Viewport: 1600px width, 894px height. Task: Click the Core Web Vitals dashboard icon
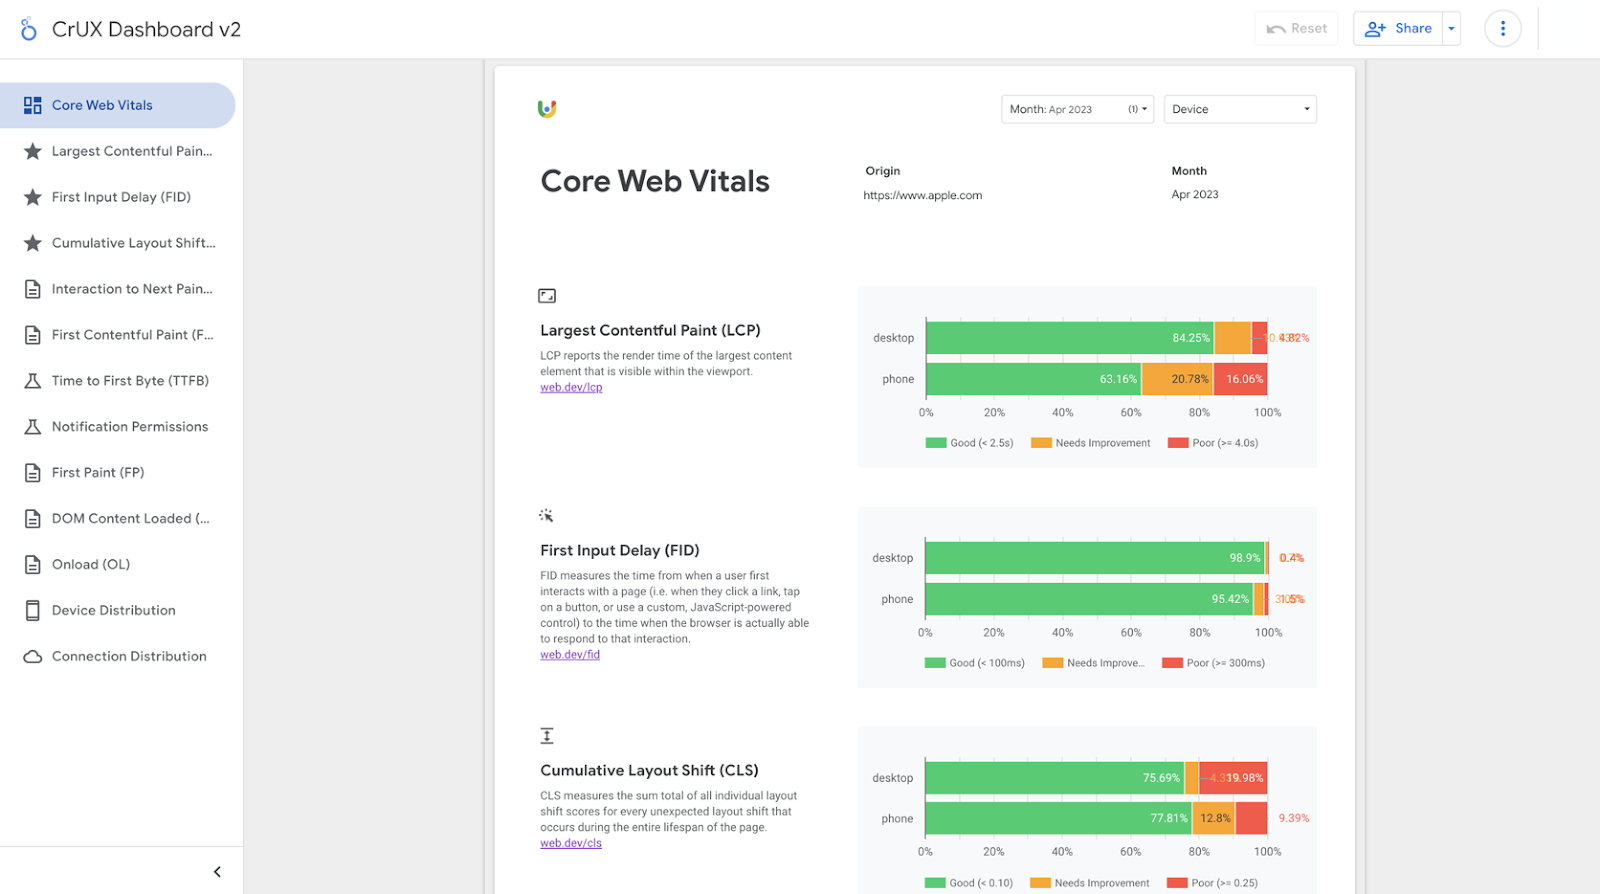33,105
